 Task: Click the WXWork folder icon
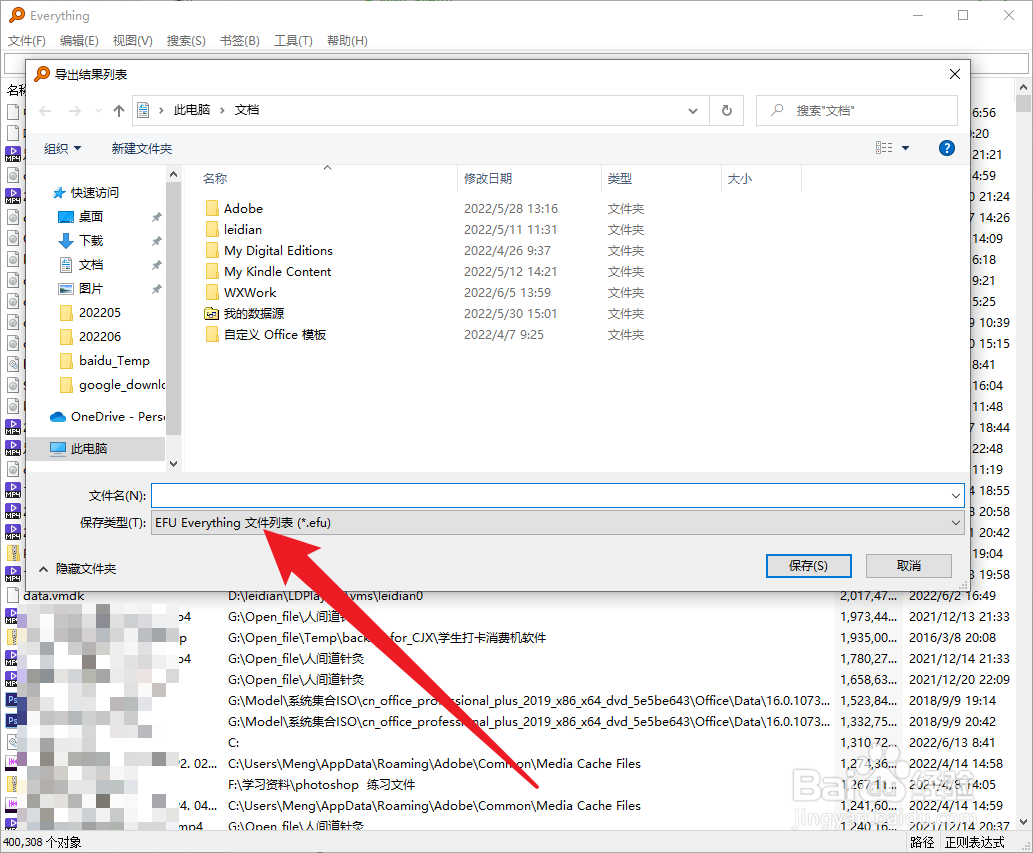(212, 293)
